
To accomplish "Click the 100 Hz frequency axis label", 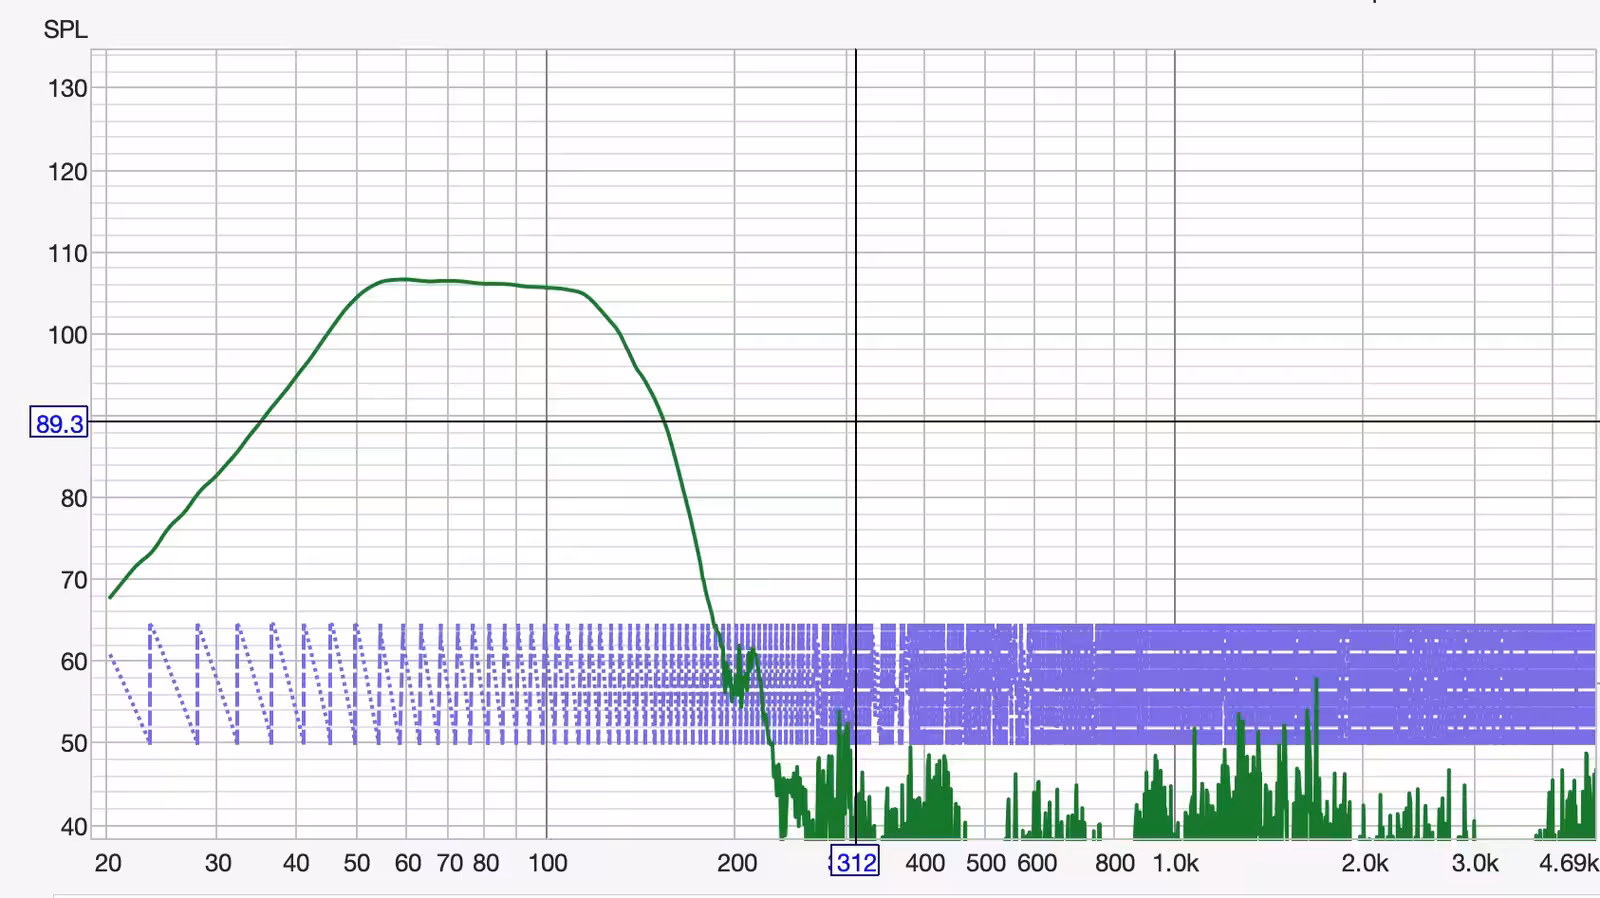I will [548, 863].
